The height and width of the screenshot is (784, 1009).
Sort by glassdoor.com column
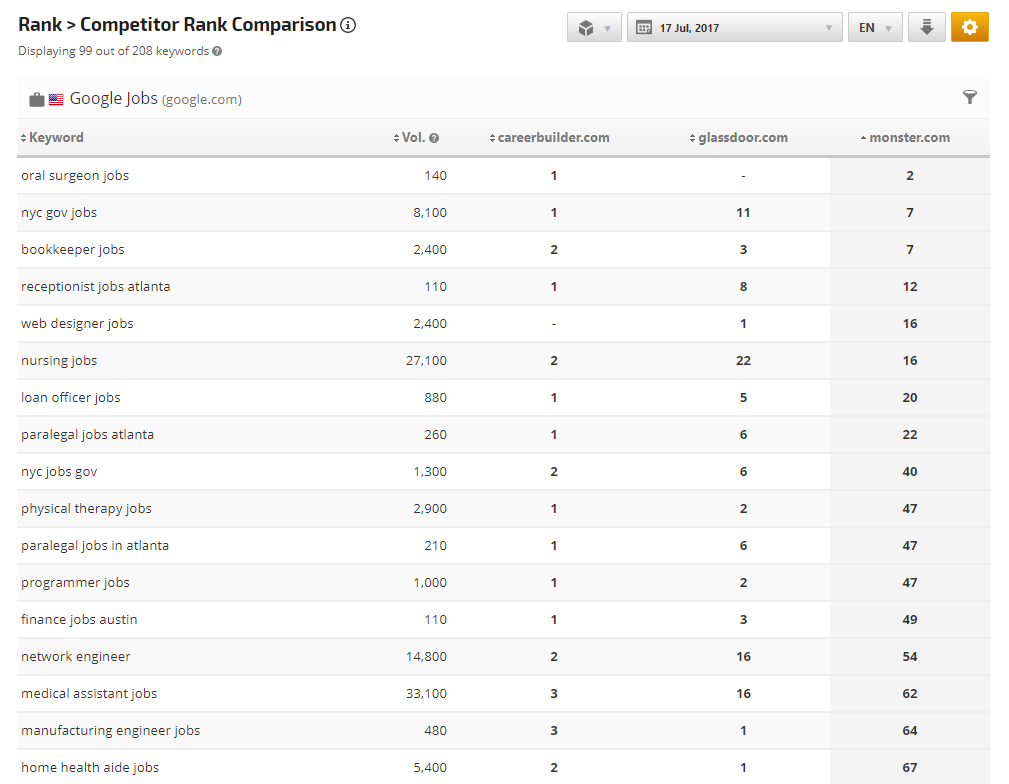point(743,138)
